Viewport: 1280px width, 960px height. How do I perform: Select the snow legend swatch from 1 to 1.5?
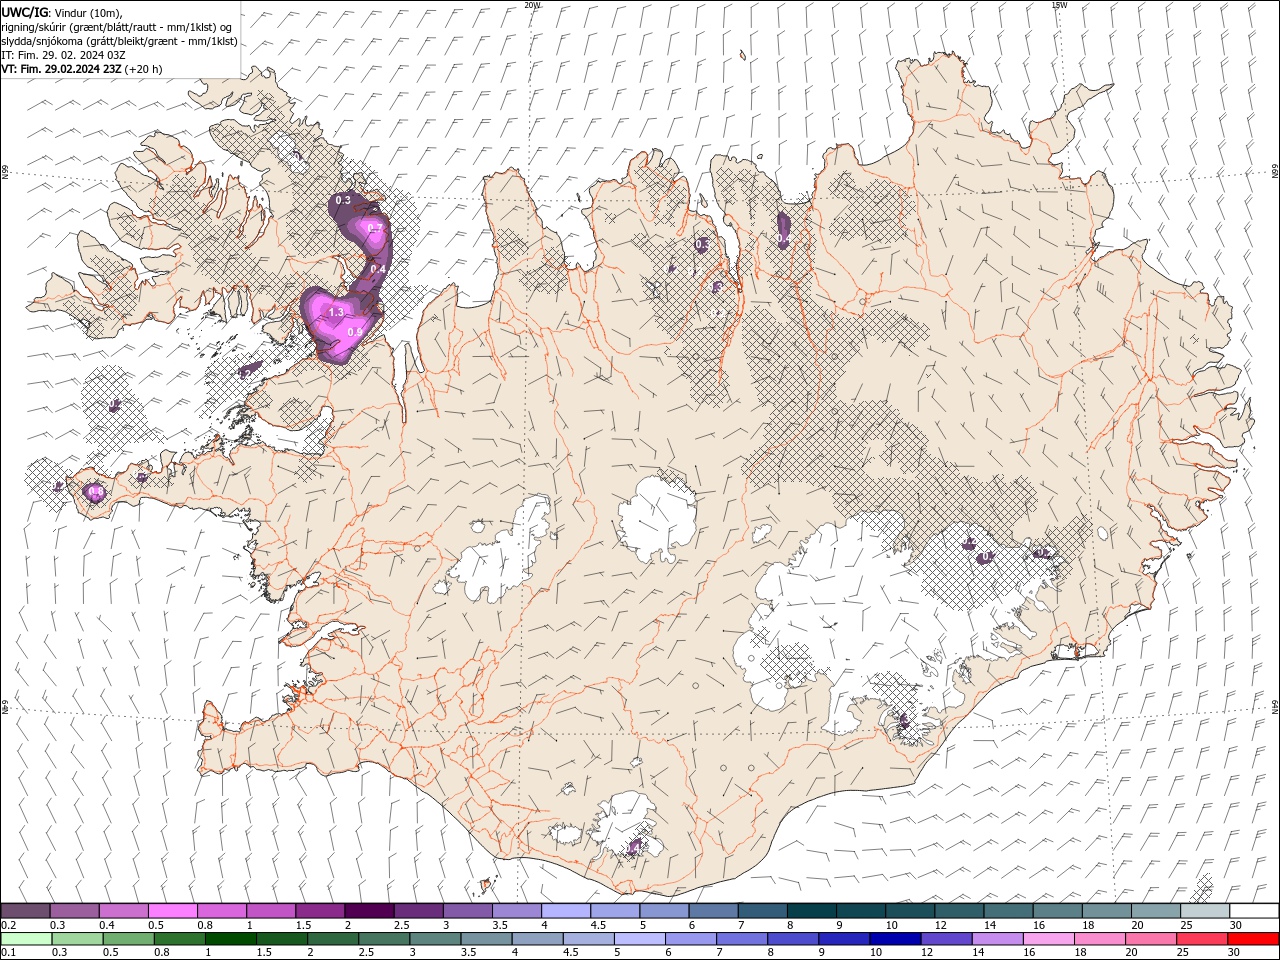click(270, 911)
